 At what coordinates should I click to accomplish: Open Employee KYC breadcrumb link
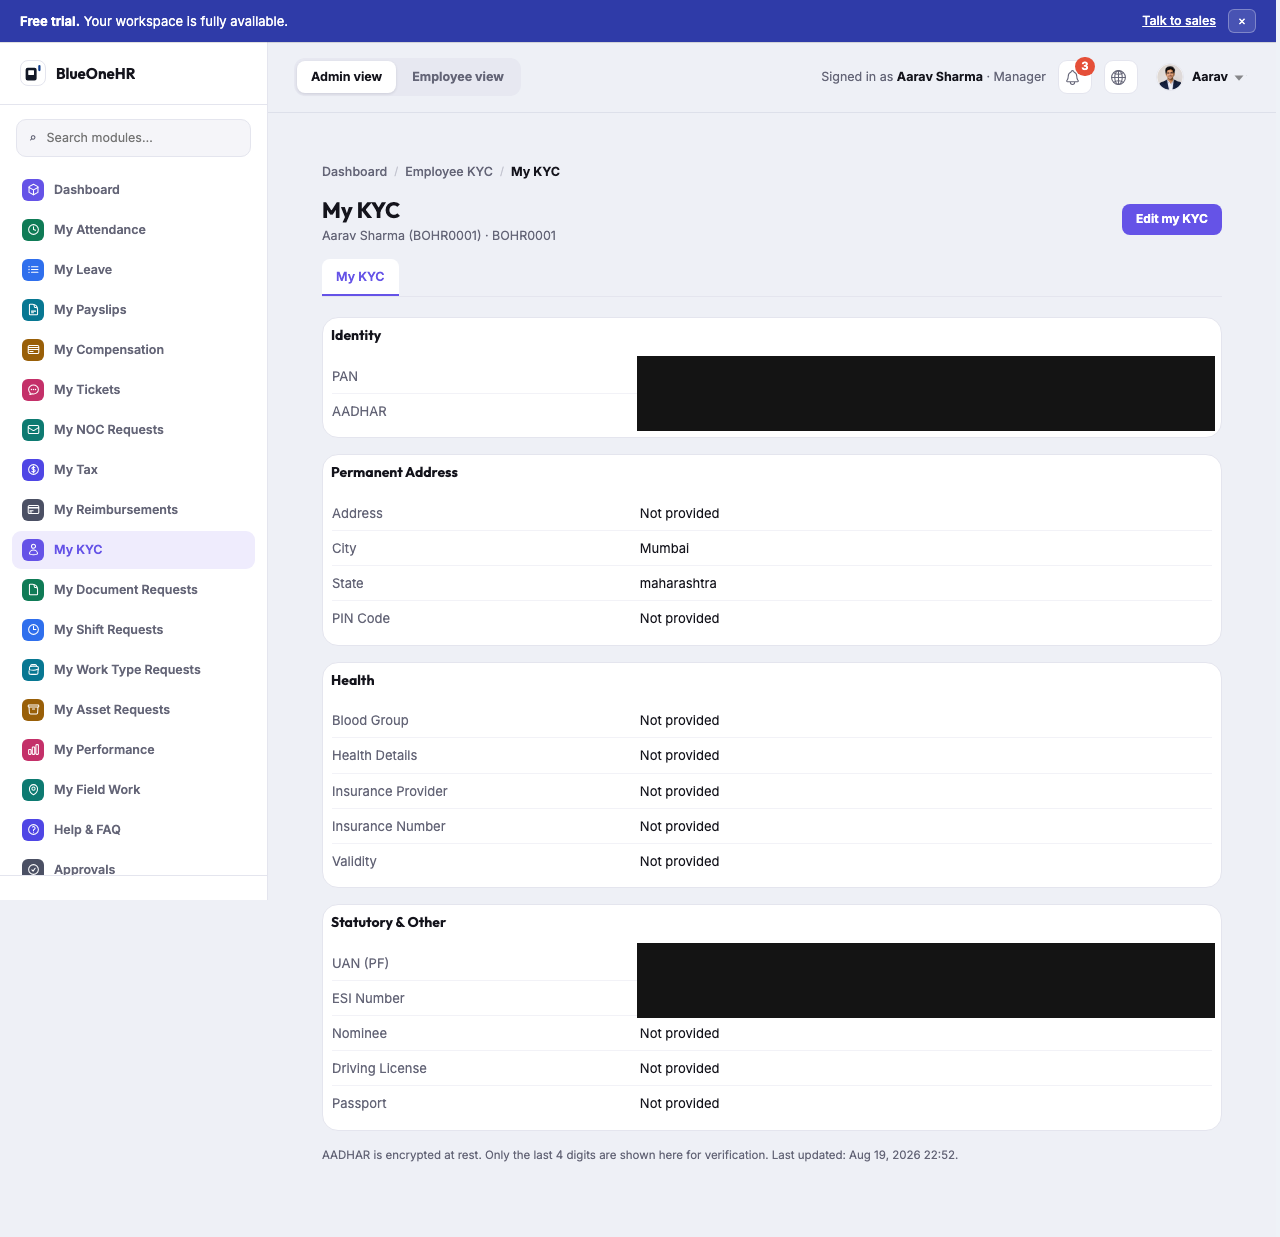[449, 172]
